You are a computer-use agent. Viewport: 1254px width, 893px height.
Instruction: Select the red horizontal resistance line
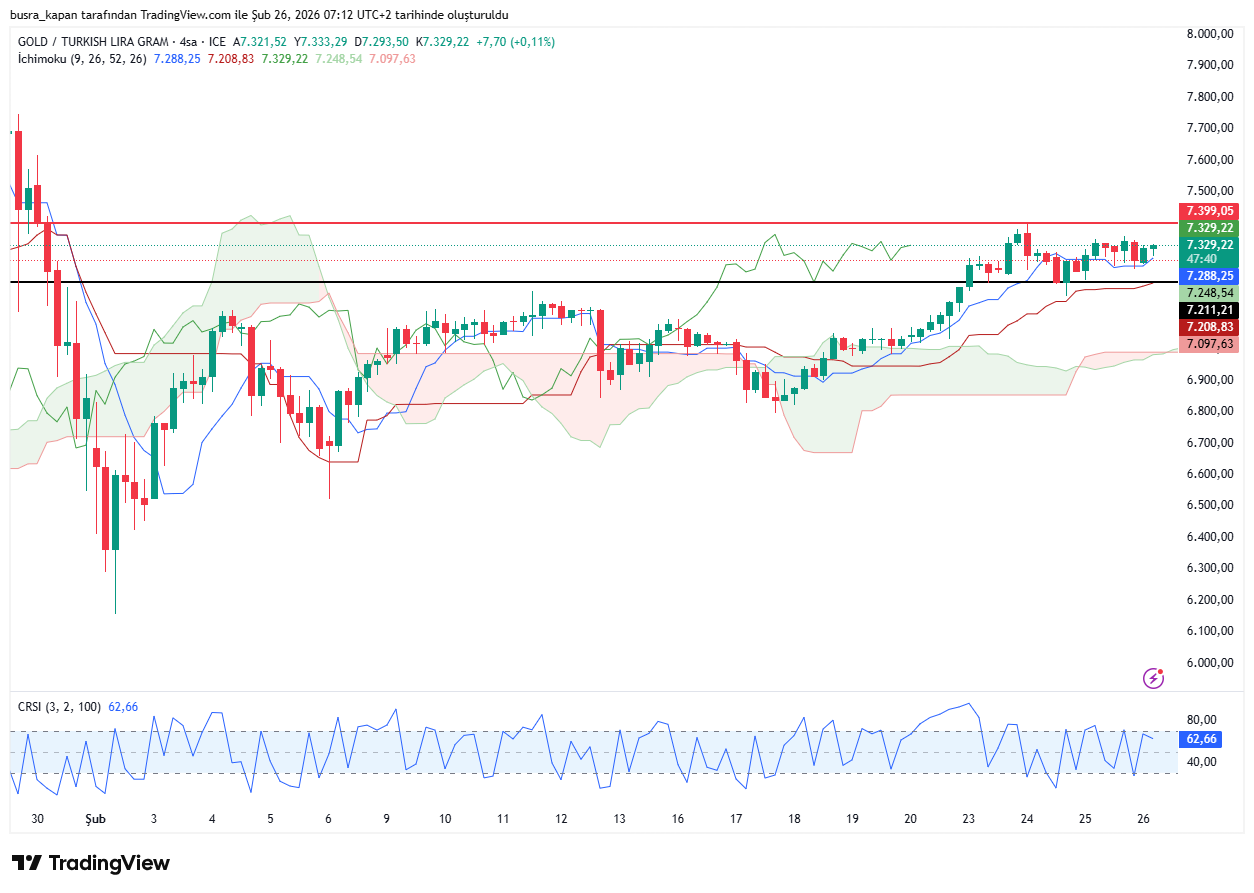tap(600, 223)
